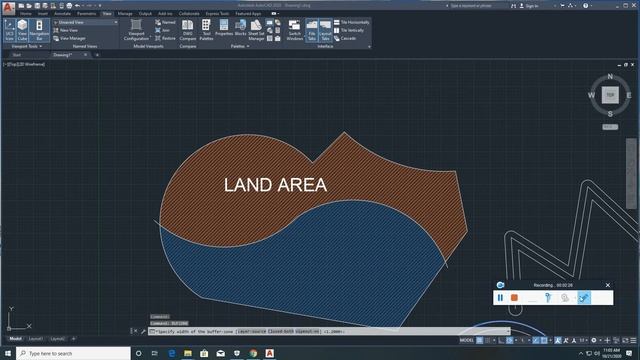
Task: Switch to the Layout1 tab
Action: (36, 339)
